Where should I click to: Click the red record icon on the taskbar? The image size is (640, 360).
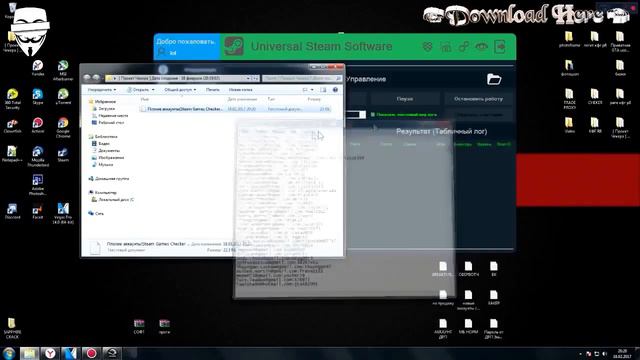91,353
